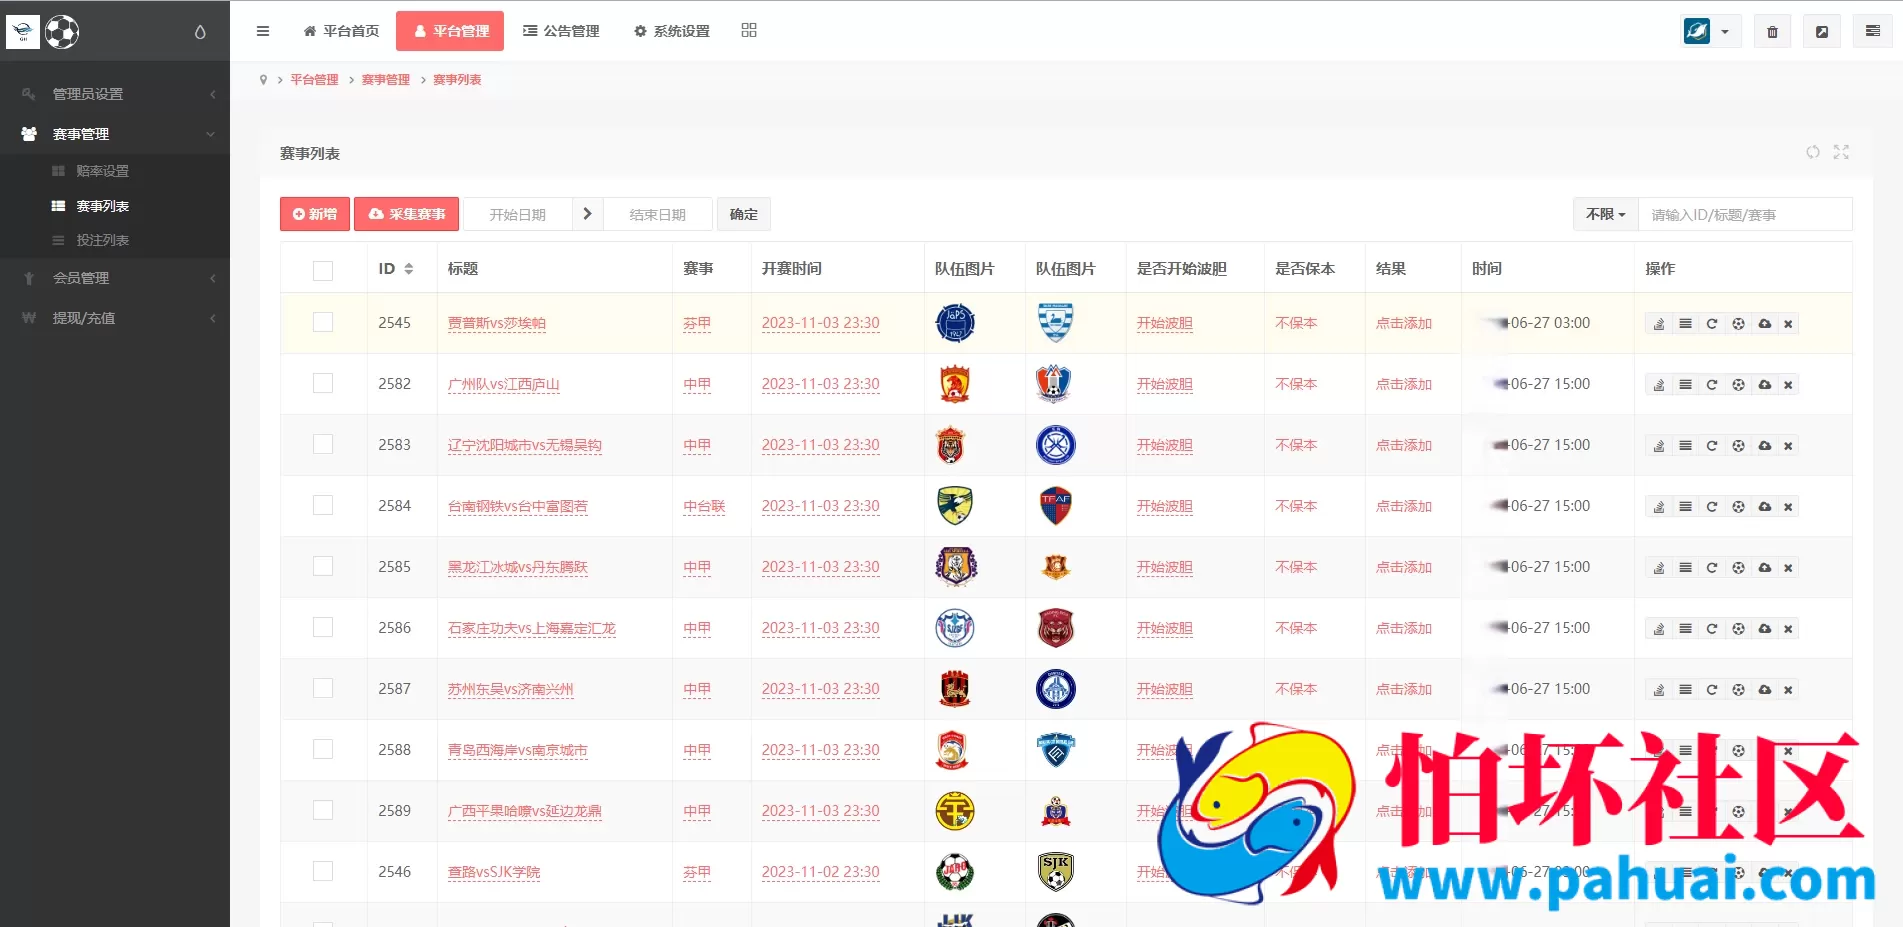Click the trash icon in the top toolbar

(1772, 32)
